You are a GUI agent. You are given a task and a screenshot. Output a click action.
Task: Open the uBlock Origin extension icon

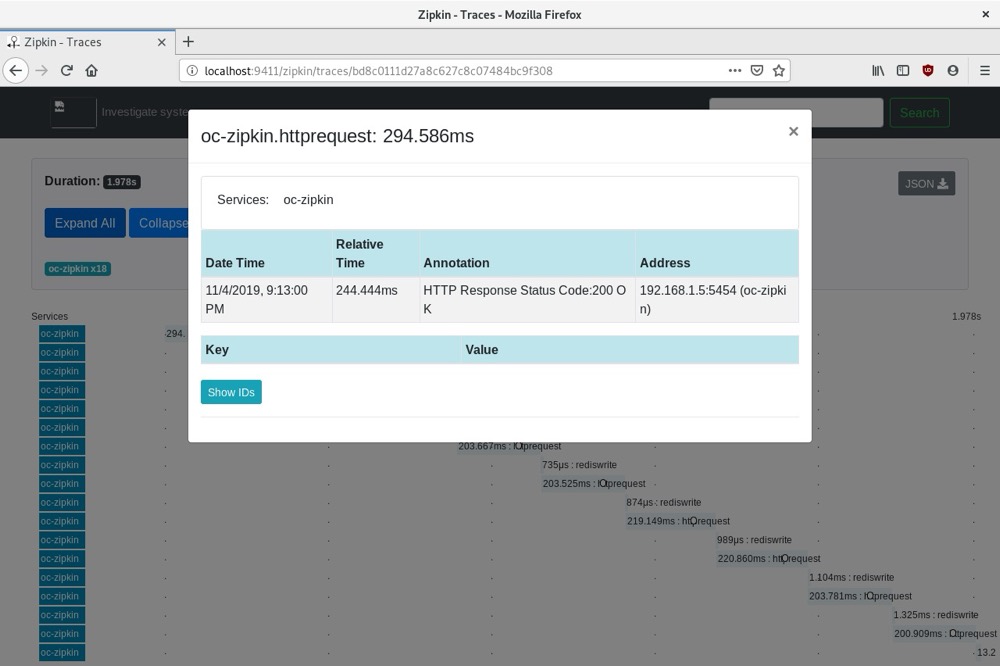point(928,71)
